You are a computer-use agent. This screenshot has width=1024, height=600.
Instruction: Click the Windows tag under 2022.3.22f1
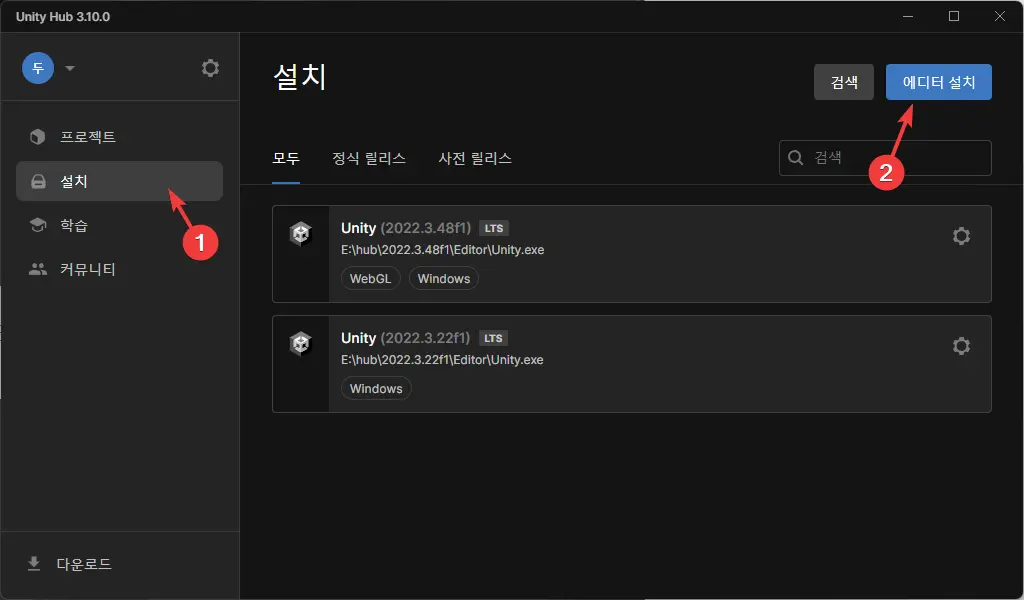click(376, 388)
